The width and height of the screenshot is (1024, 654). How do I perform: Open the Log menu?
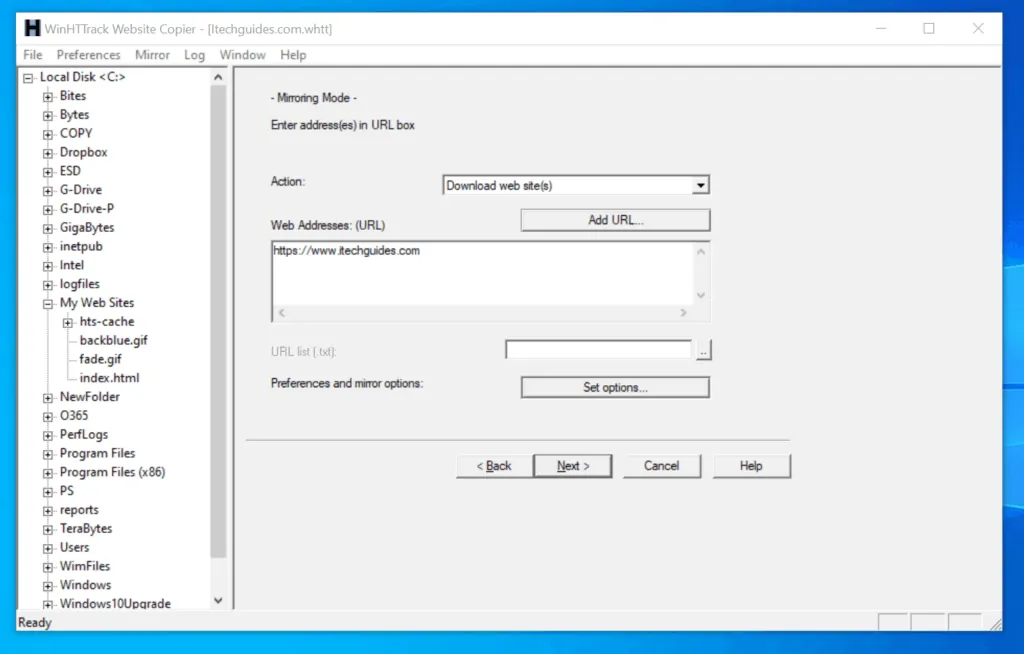pyautogui.click(x=194, y=55)
